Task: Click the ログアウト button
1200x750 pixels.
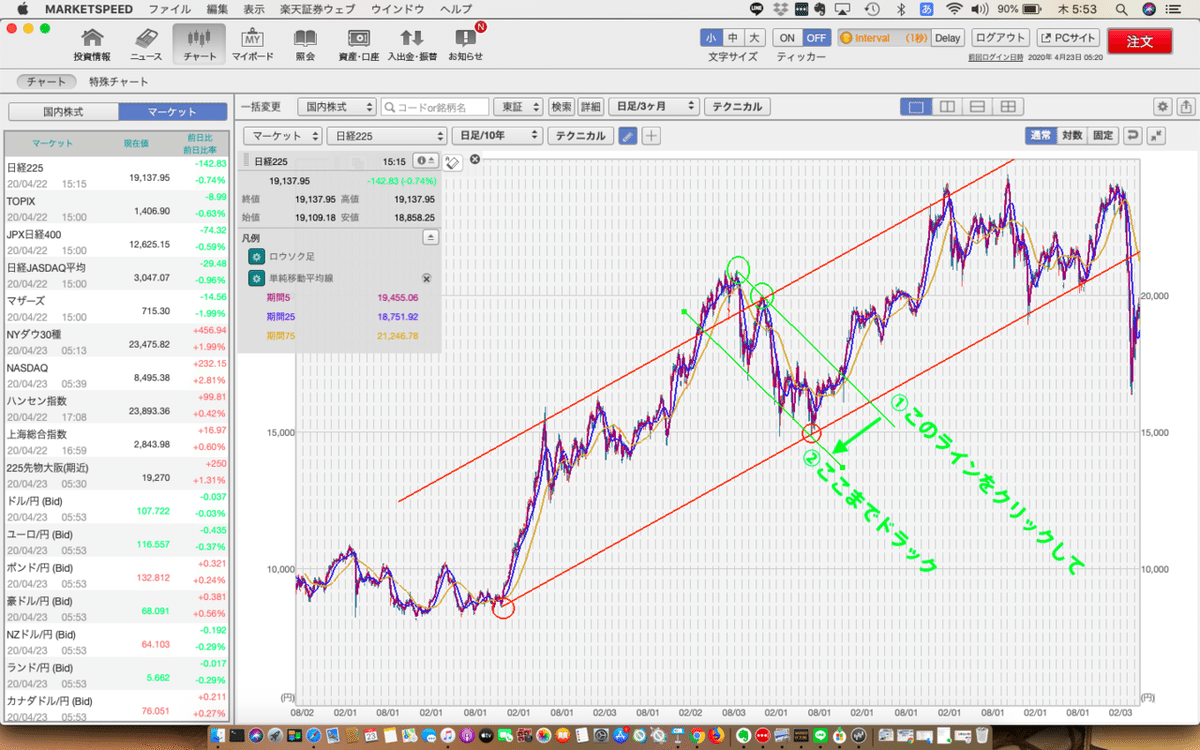Action: tap(1000, 38)
